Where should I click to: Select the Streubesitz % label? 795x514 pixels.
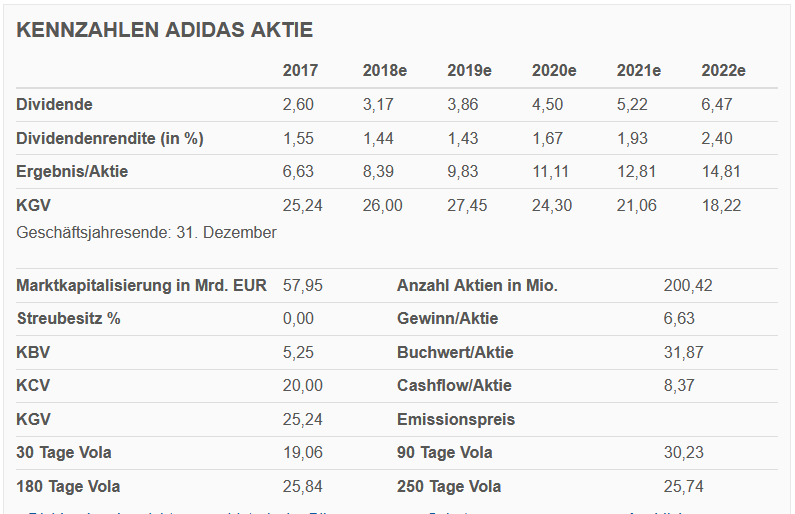[x=68, y=318]
